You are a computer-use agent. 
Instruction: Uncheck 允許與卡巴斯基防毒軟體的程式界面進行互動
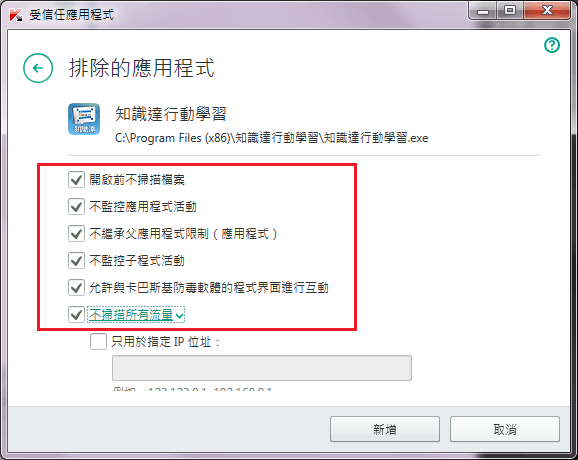coord(76,288)
